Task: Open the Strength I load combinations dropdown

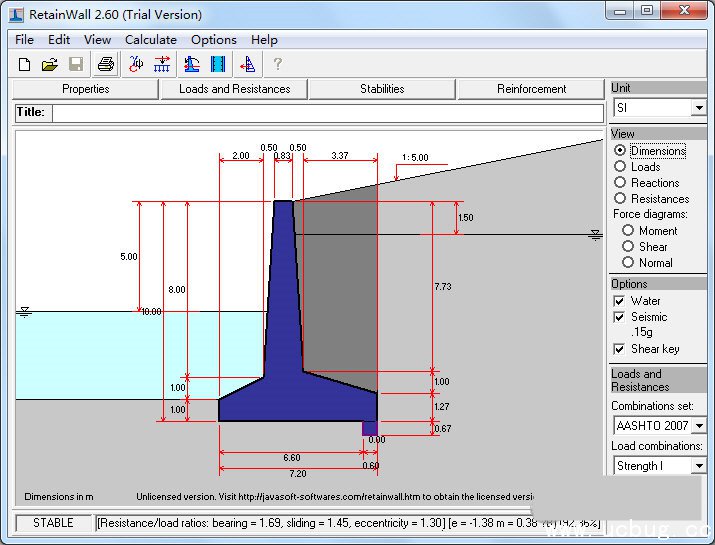Action: point(698,466)
